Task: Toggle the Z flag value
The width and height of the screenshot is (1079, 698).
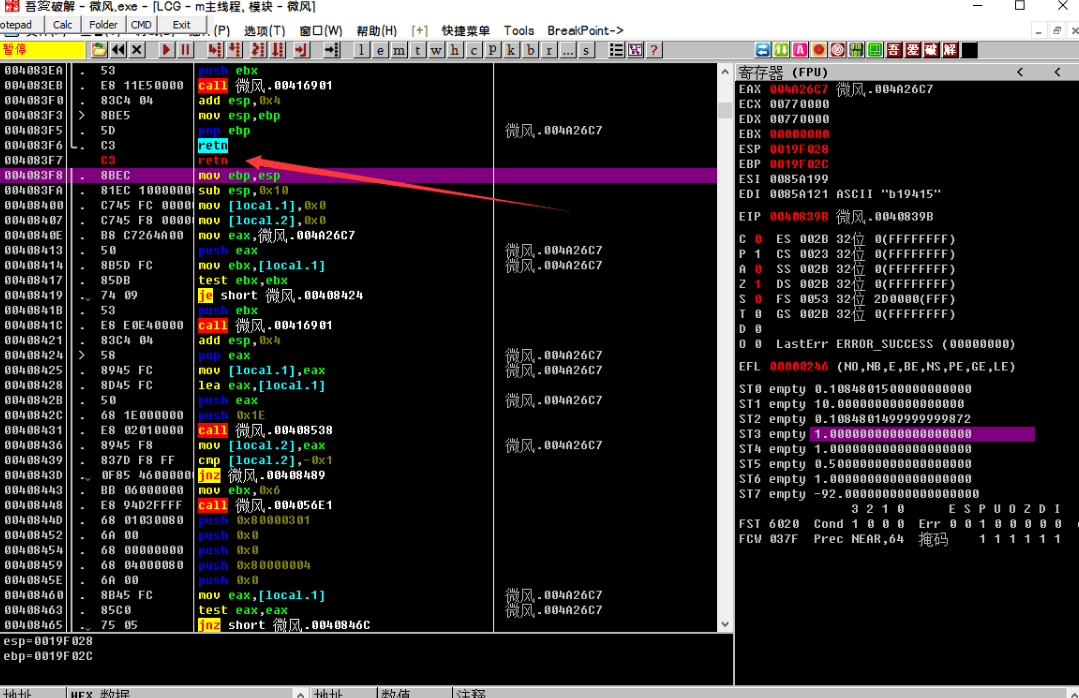Action: click(x=757, y=284)
